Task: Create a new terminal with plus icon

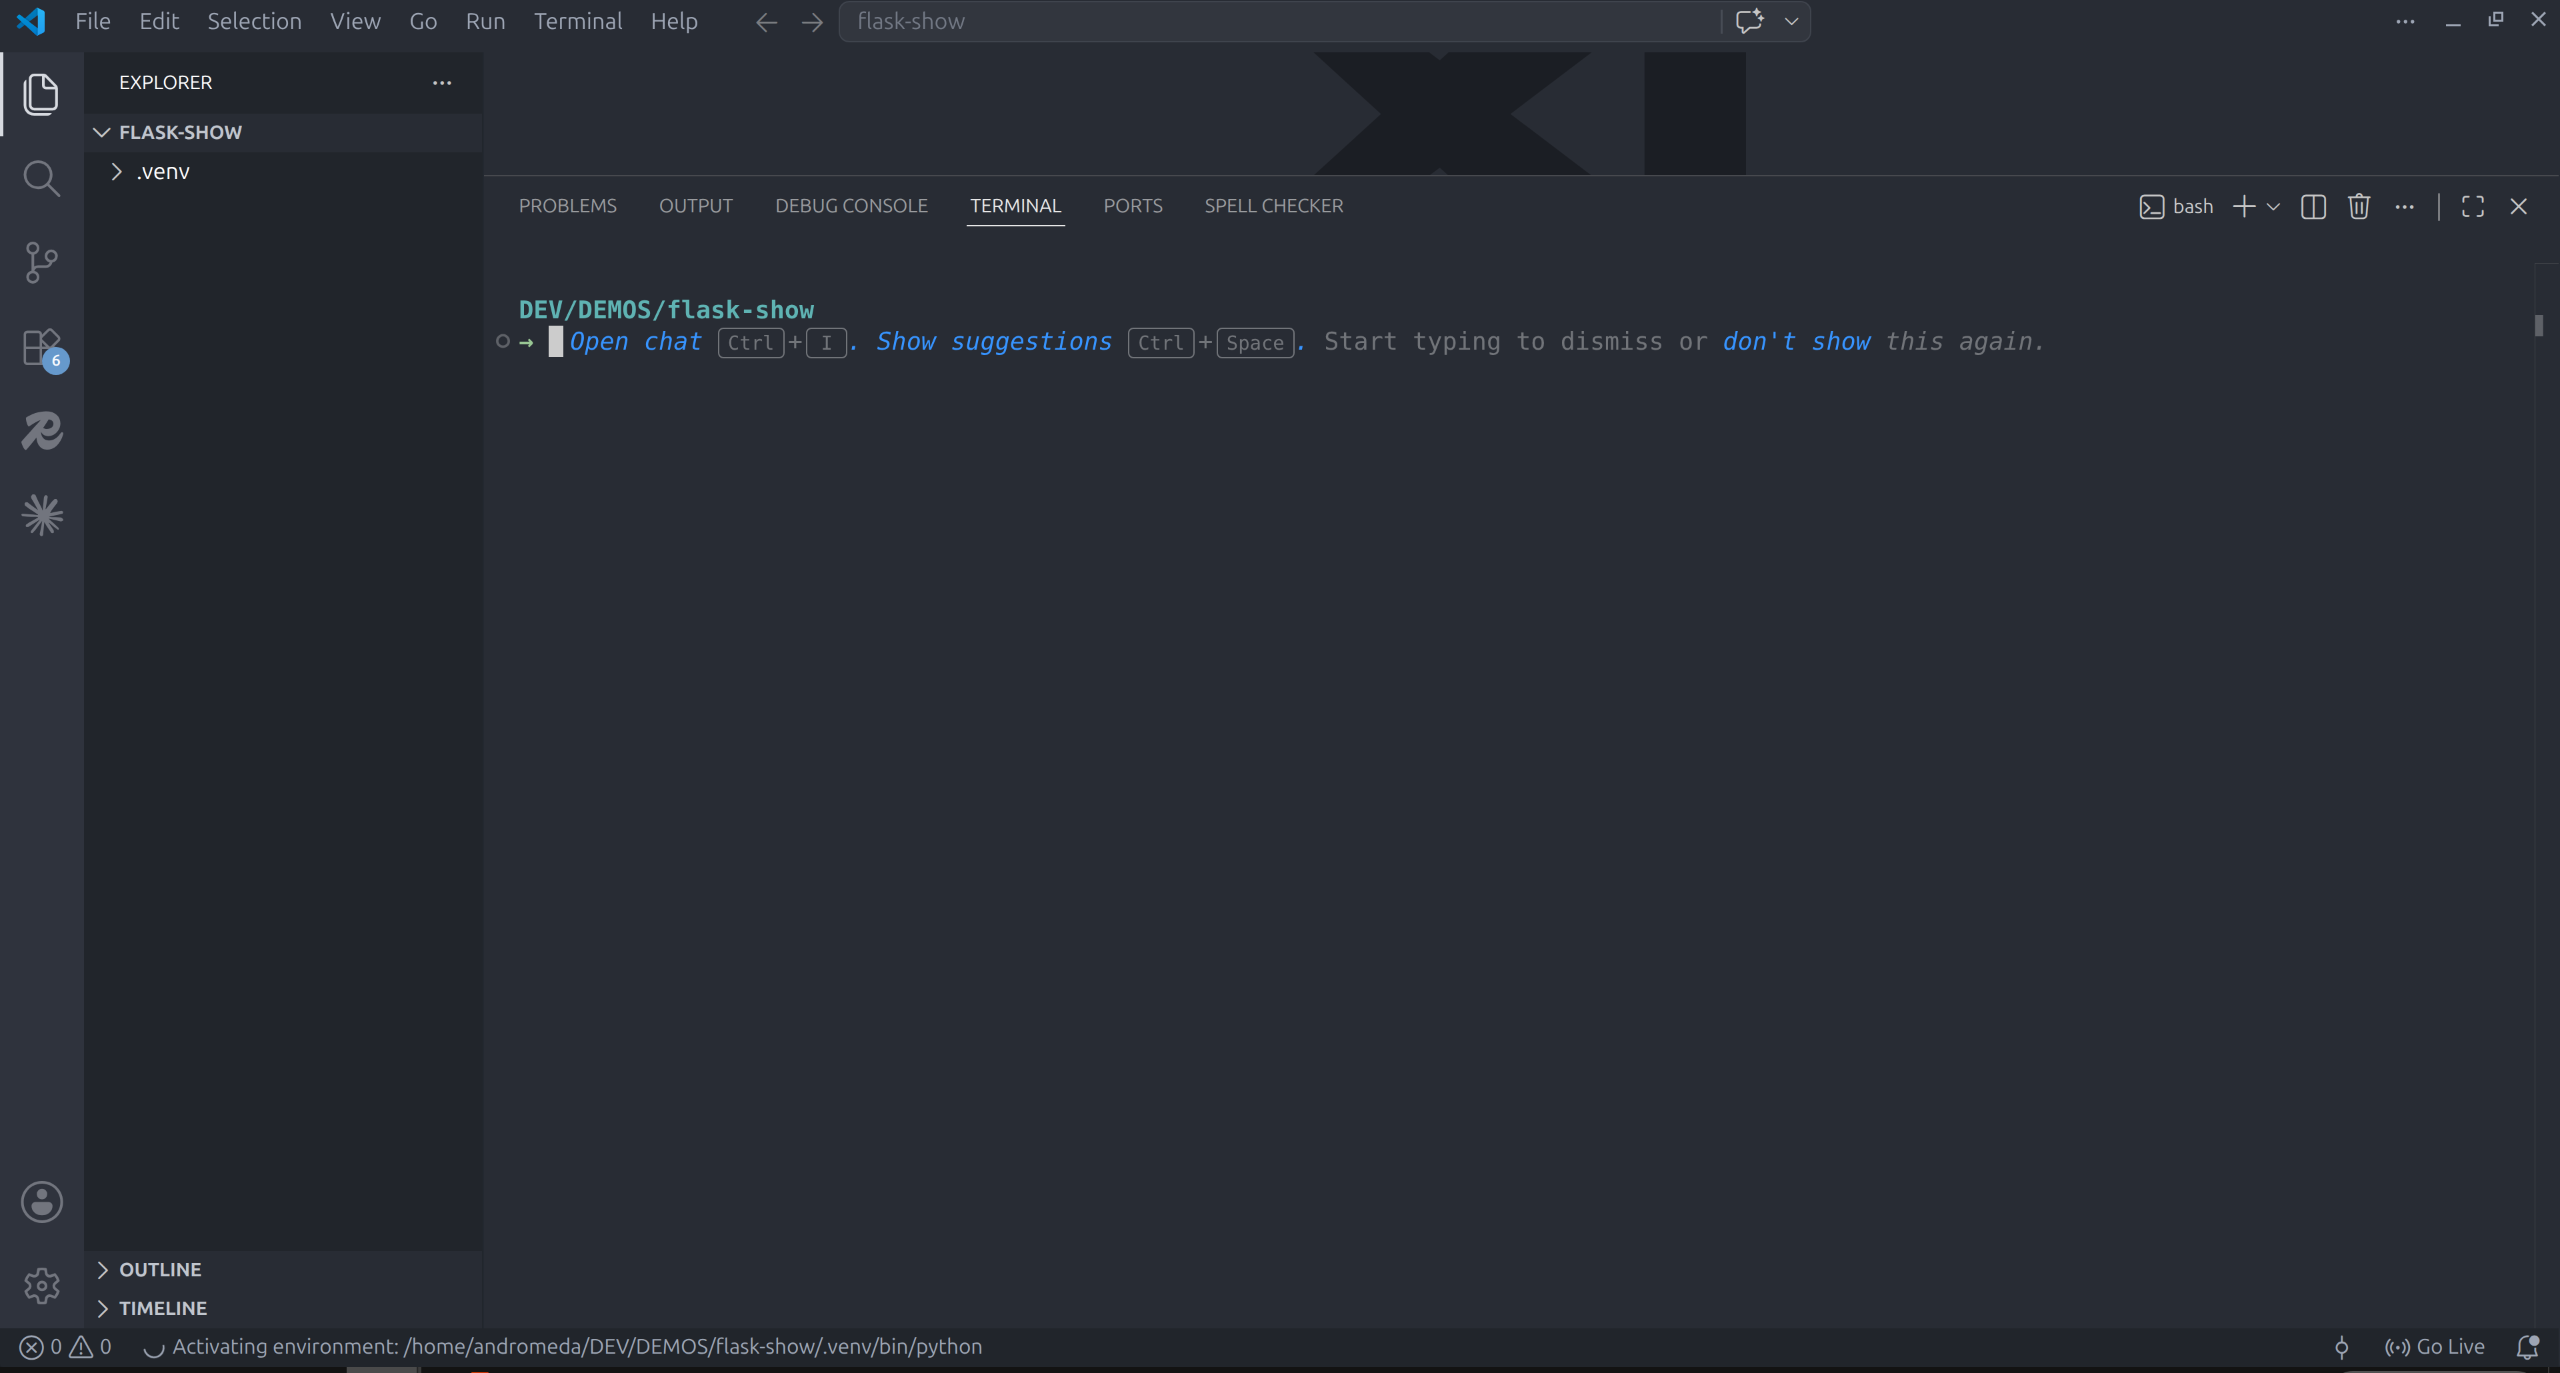Action: point(2244,206)
